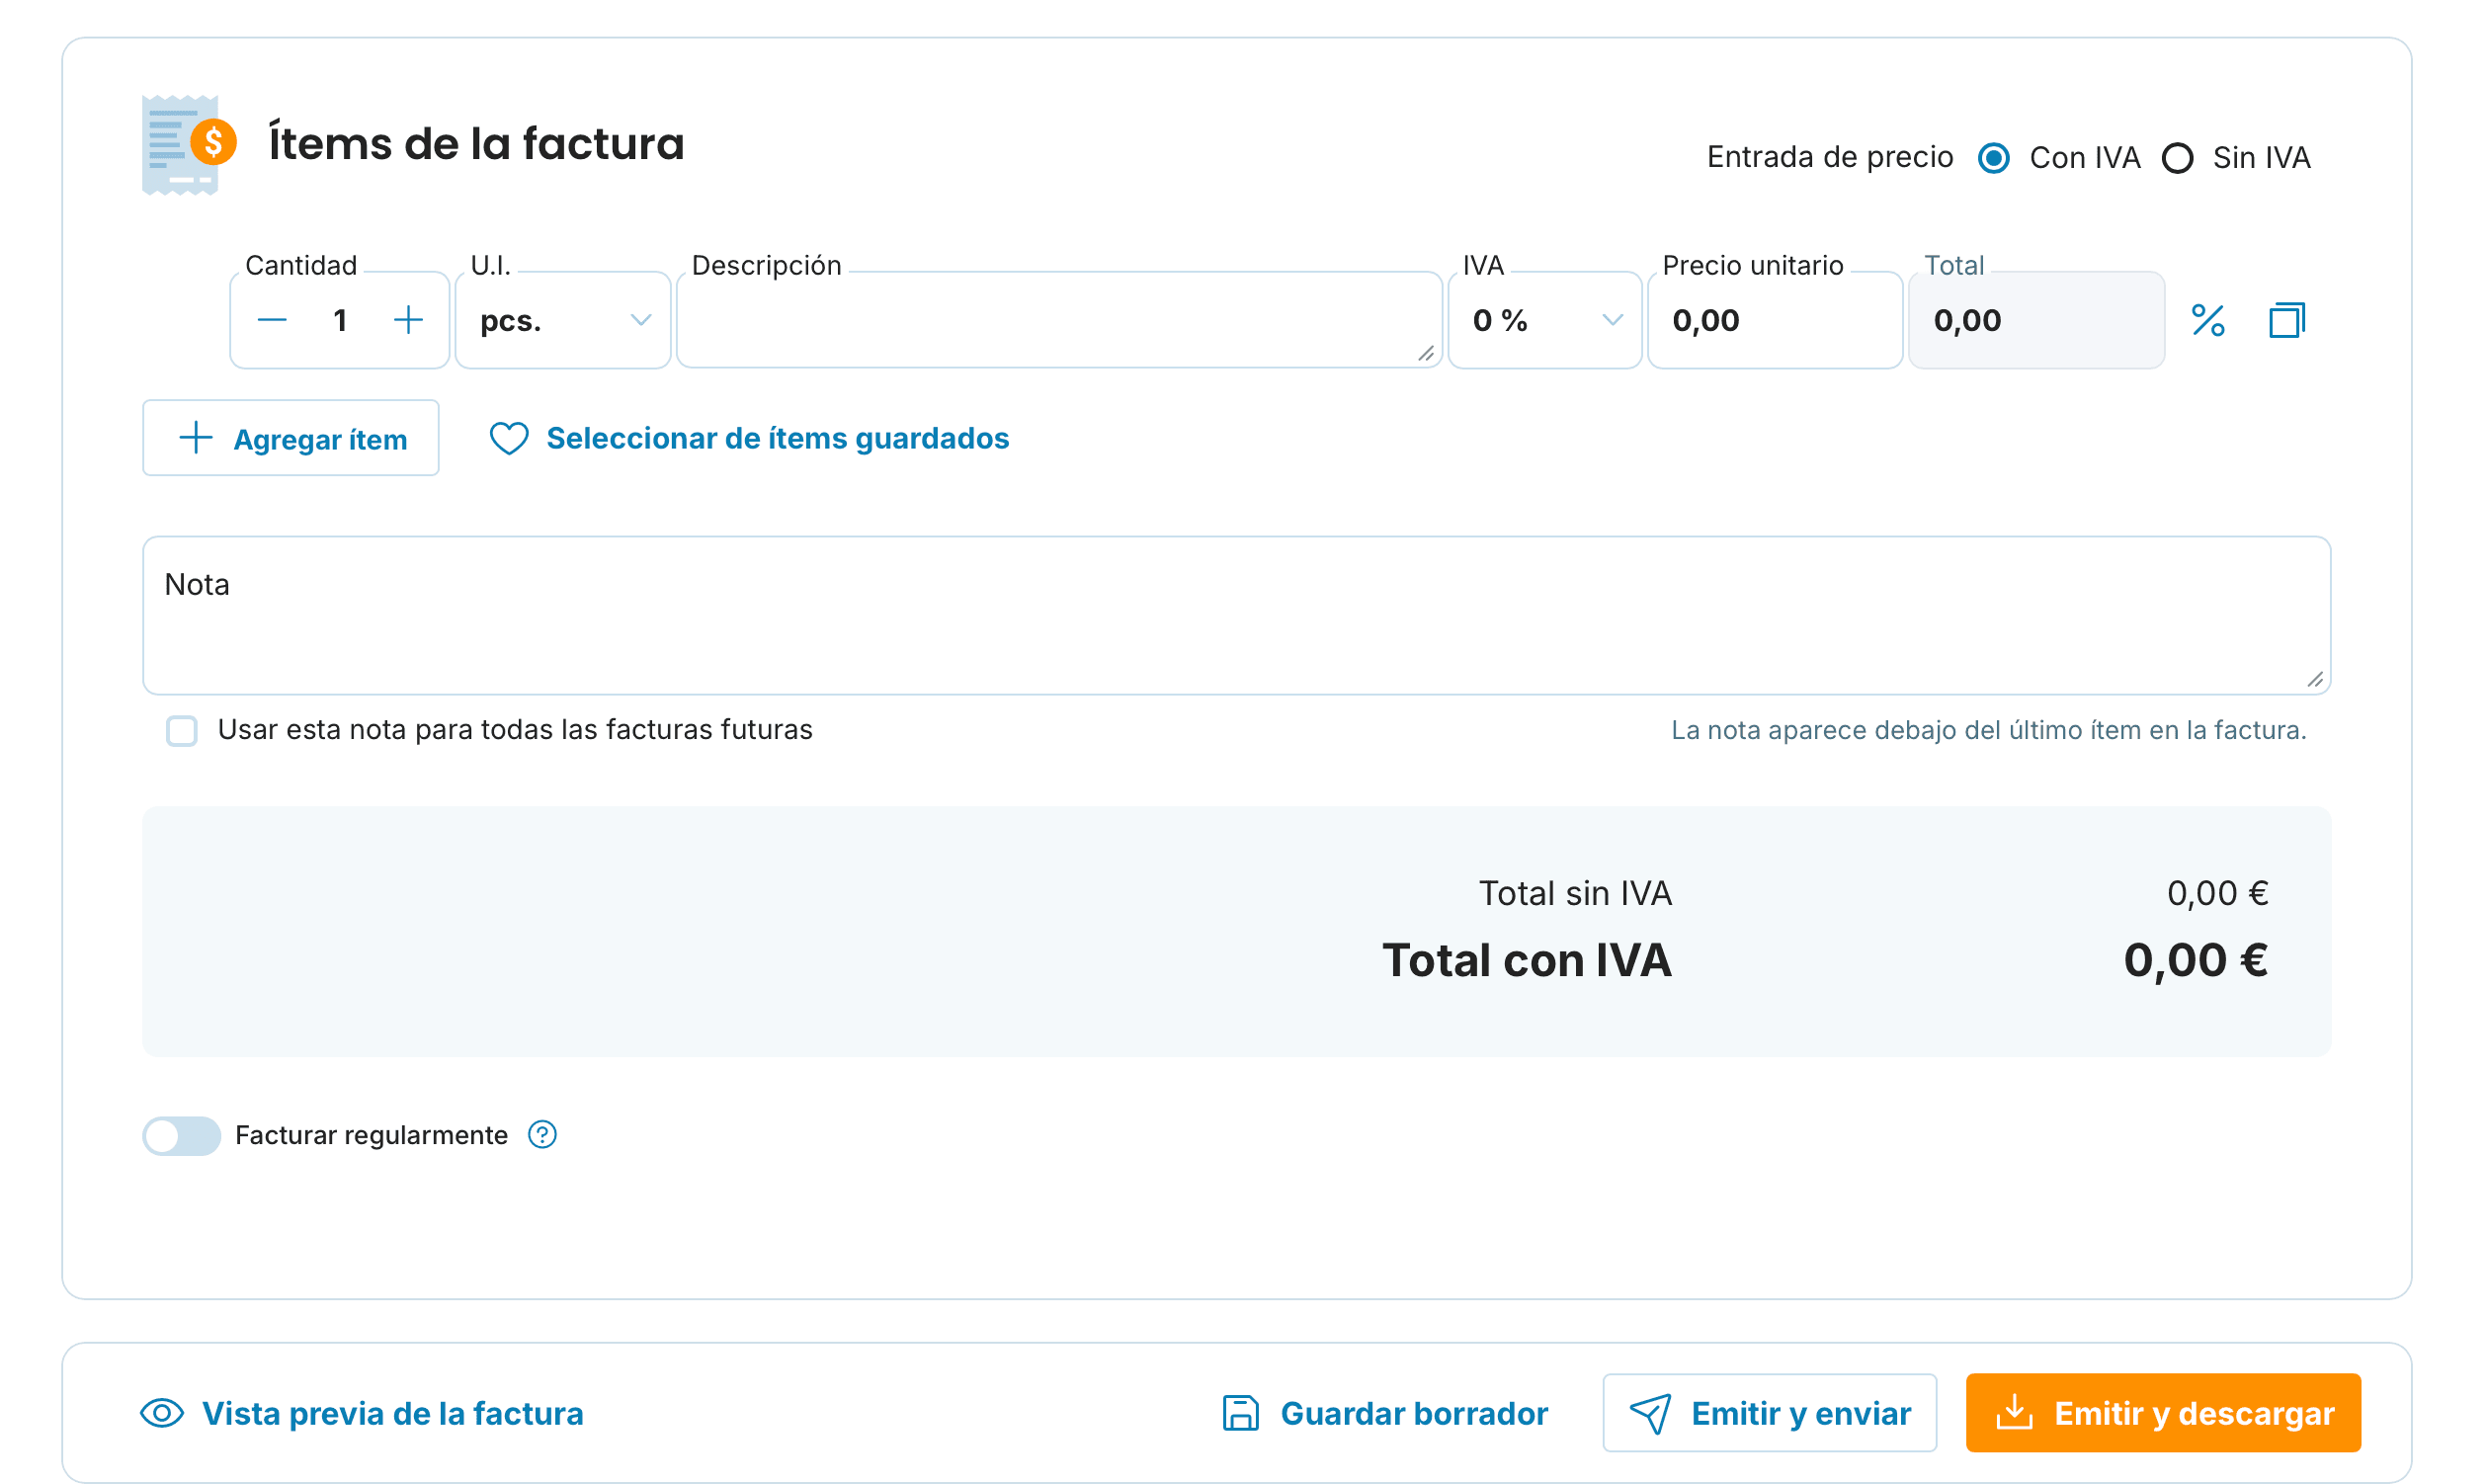Click the Emitir y enviar button
This screenshot has height=1484, width=2488.
coord(1769,1413)
